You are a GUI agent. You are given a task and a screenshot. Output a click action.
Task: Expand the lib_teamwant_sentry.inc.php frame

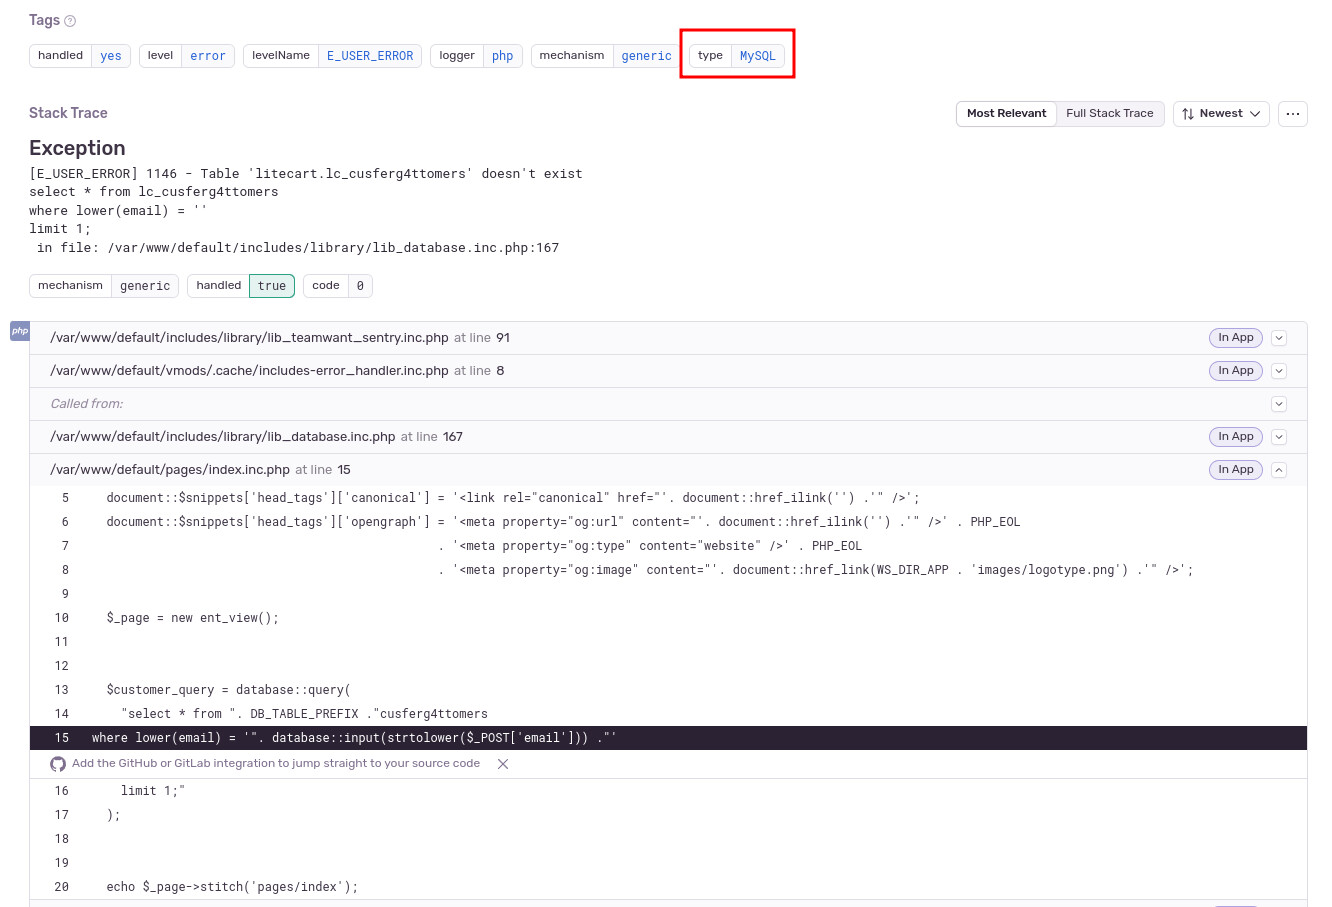(x=1278, y=338)
